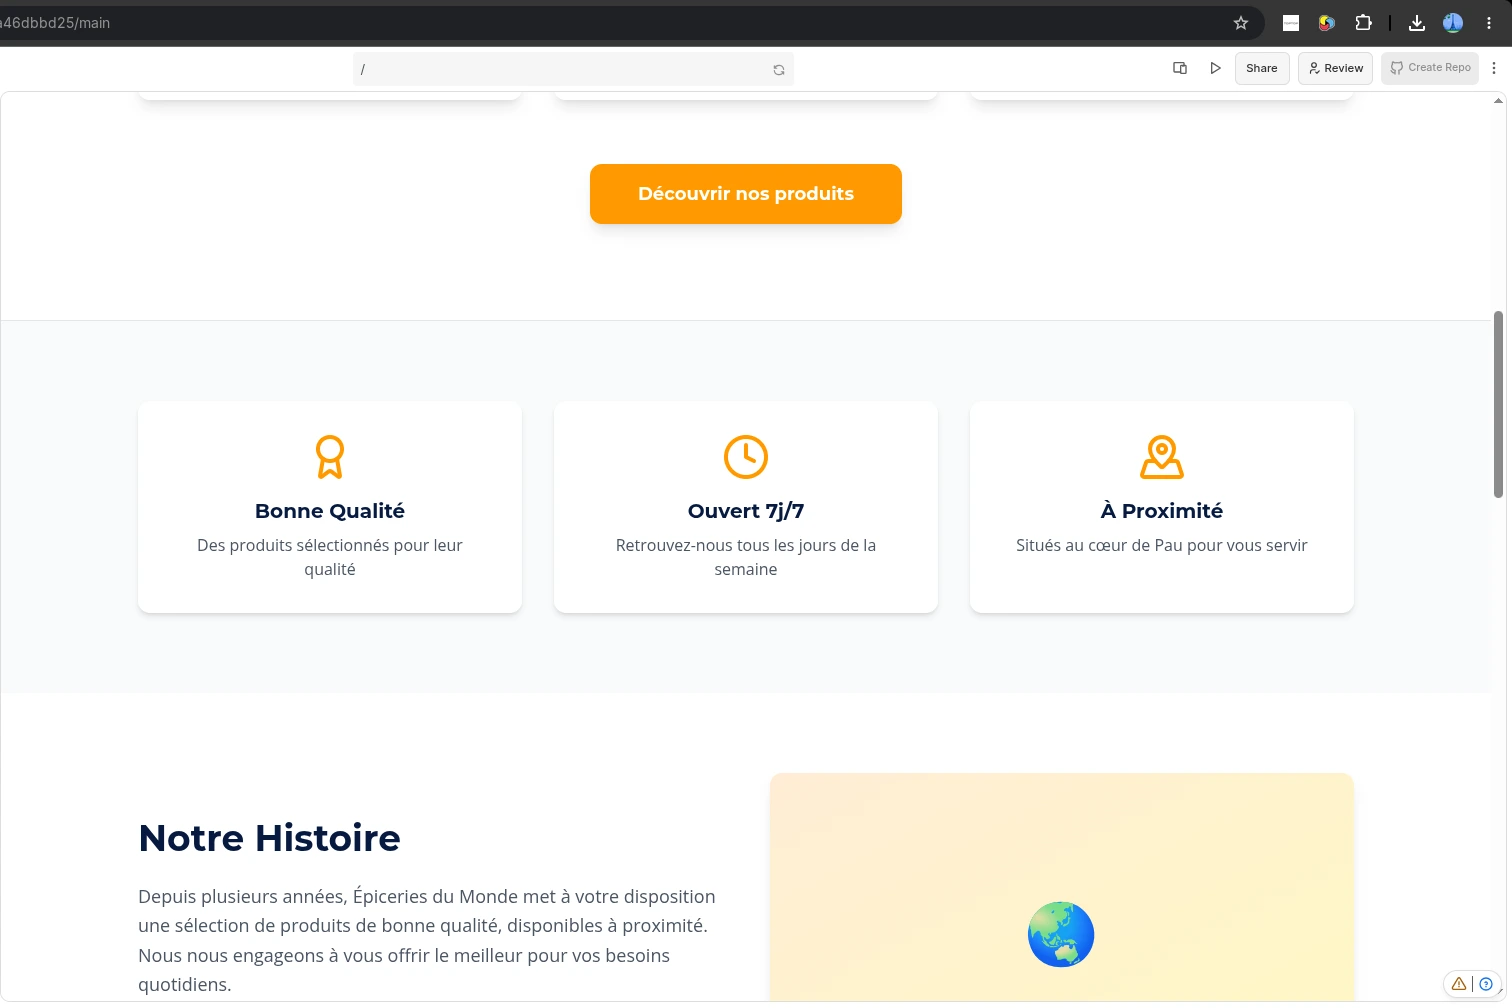Click the À Proximité map pin icon
Viewport: 1512px width, 1008px height.
1162,457
